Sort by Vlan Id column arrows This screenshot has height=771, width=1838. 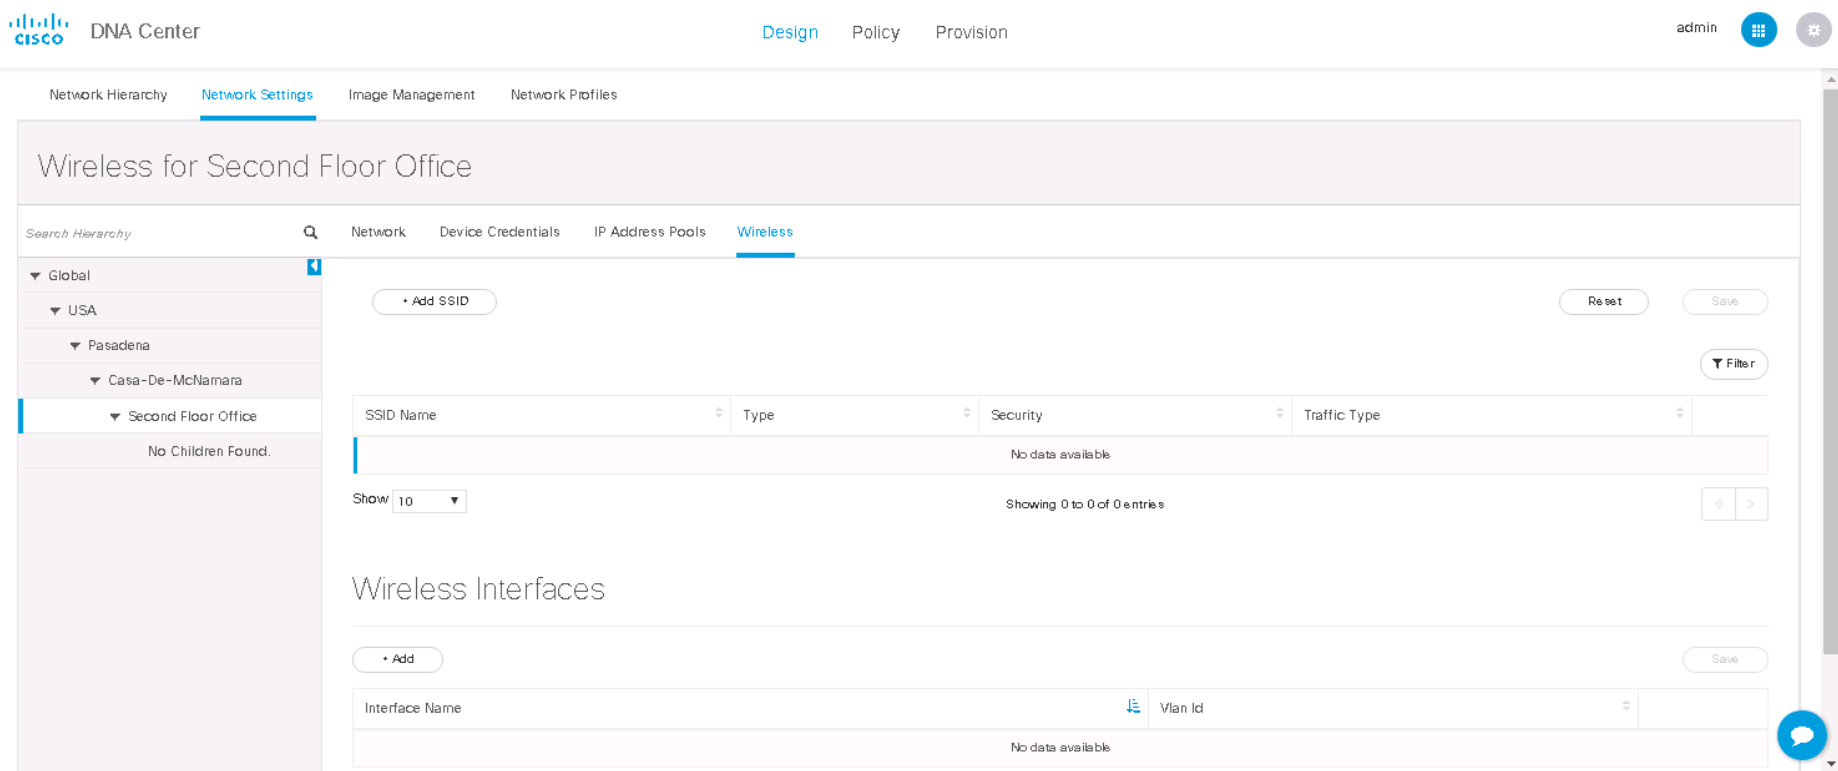tap(1626, 706)
